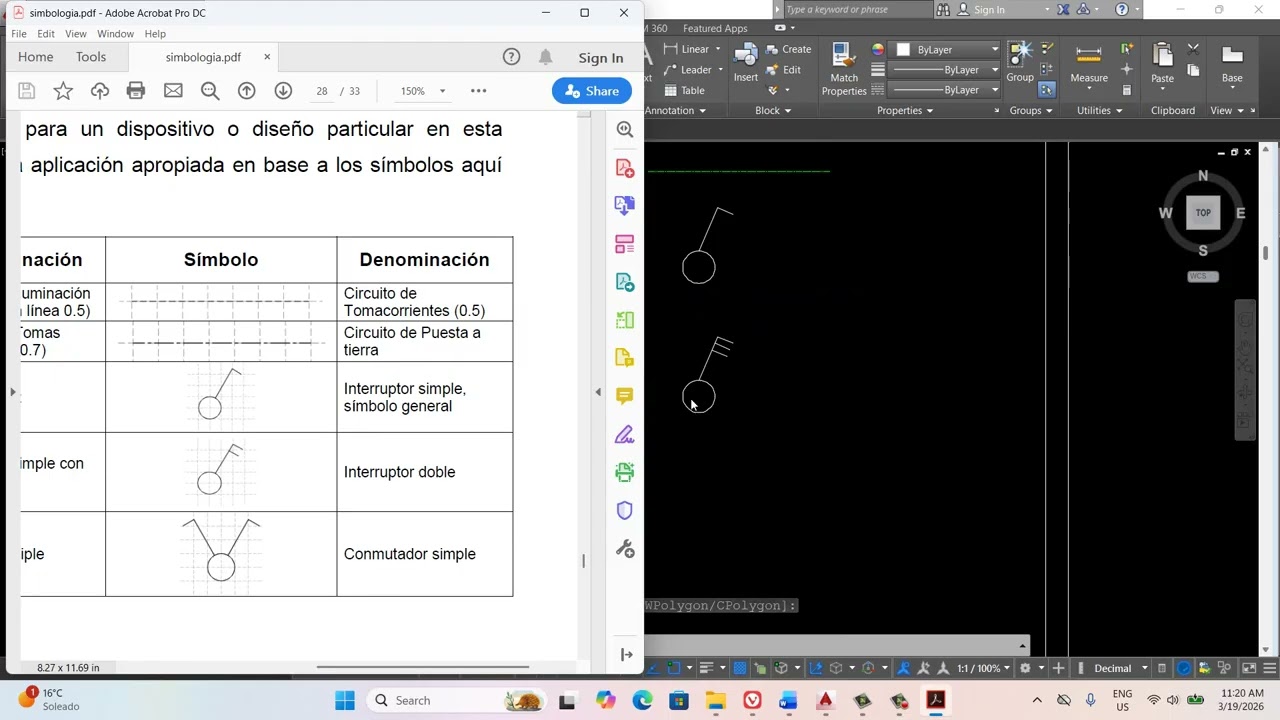Open the AutoCAD Exchange Apps X icon
This screenshot has height=720, width=1280.
click(x=1063, y=9)
